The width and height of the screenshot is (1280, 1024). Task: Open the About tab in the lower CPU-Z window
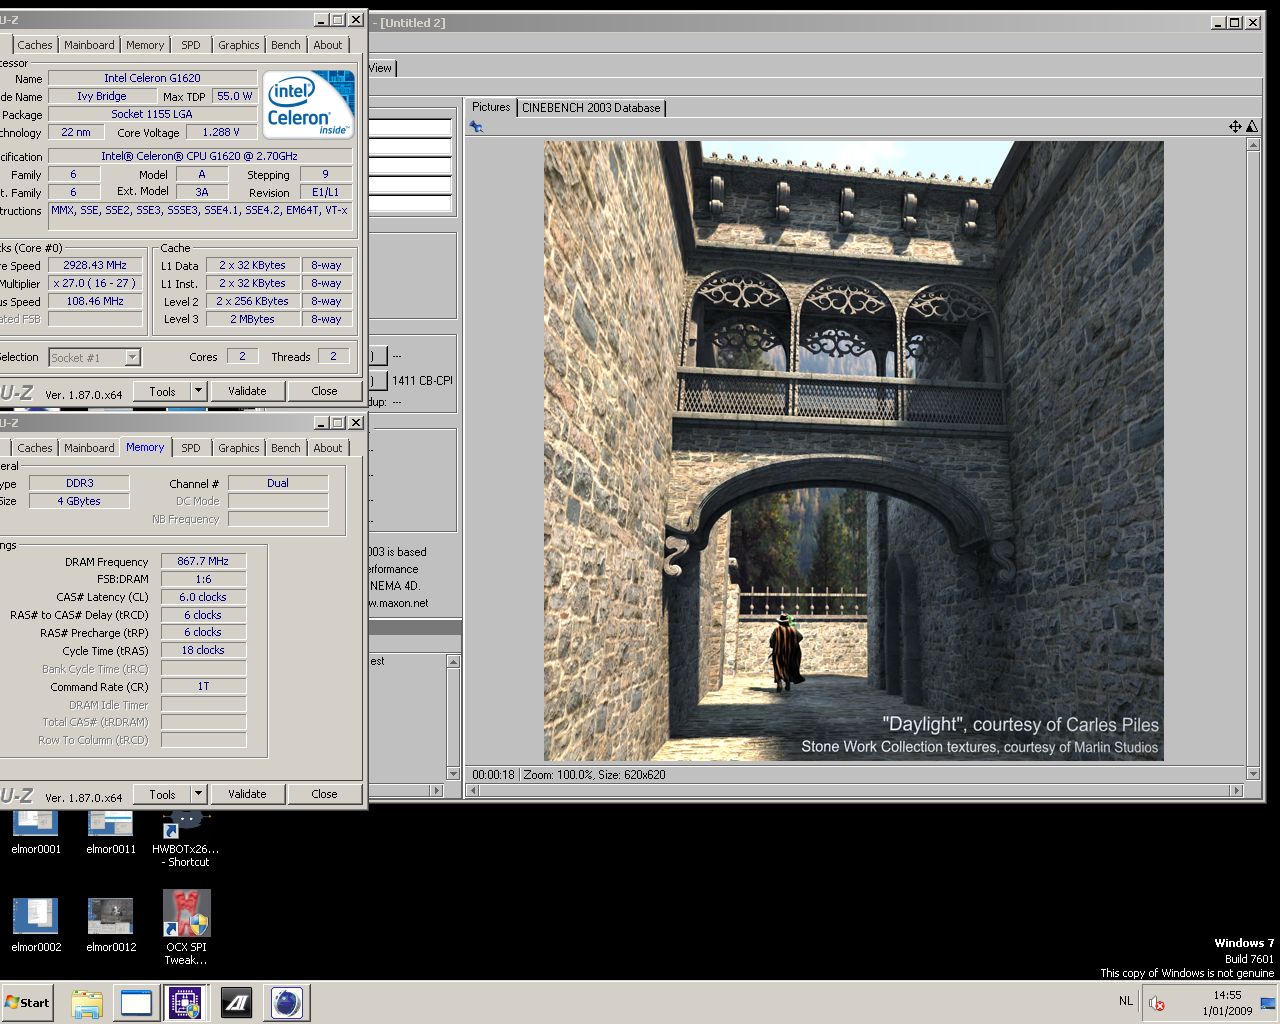click(328, 448)
